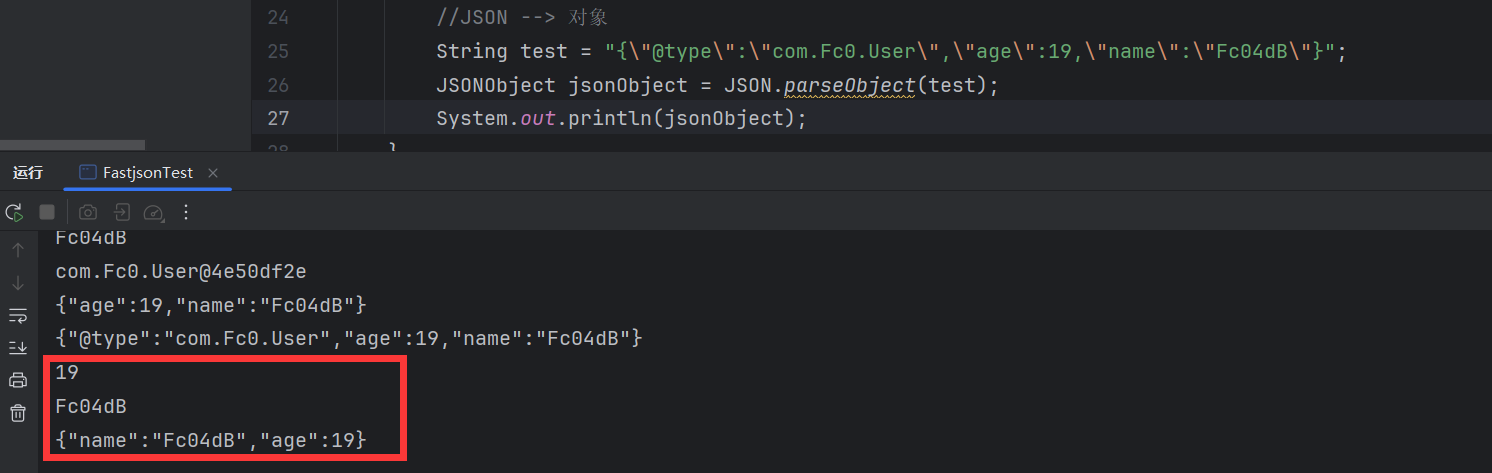Click the up arrow in console sidebar
This screenshot has height=473, width=1492.
point(18,250)
